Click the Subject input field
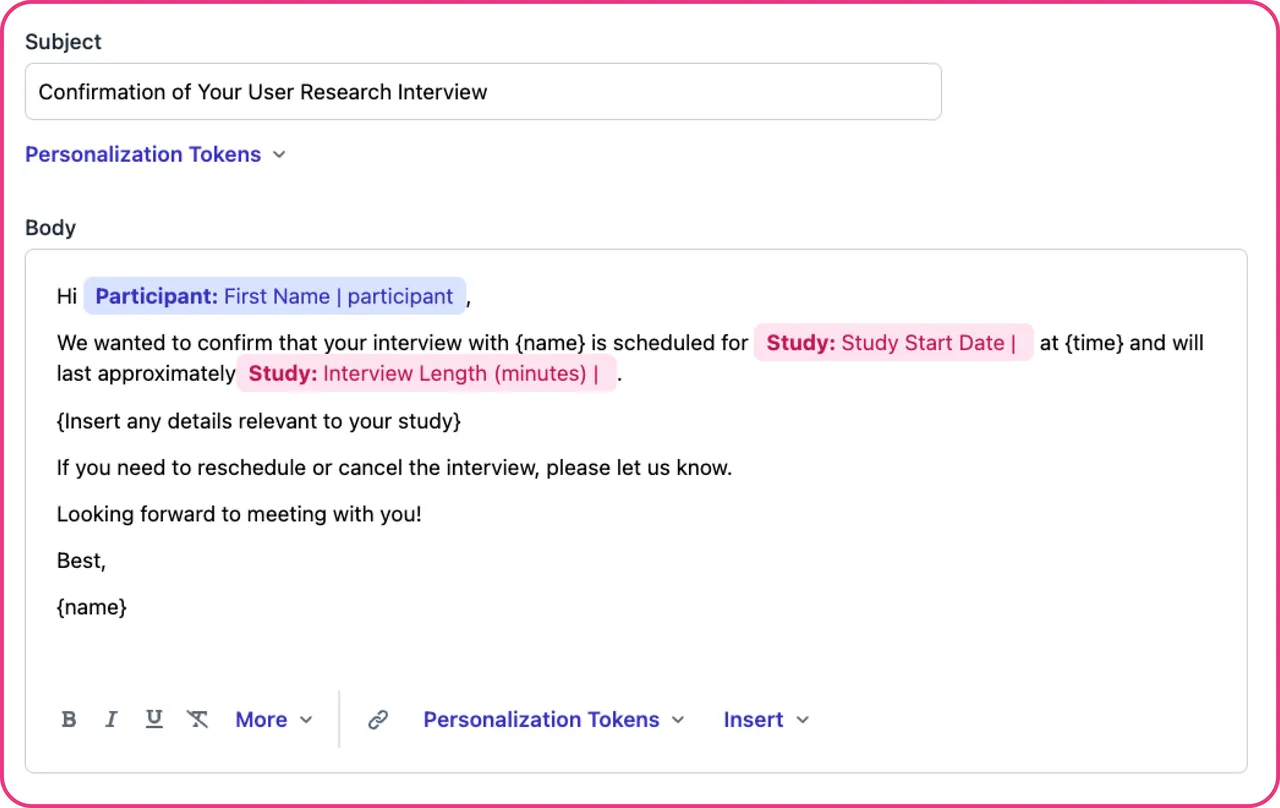 tap(483, 92)
